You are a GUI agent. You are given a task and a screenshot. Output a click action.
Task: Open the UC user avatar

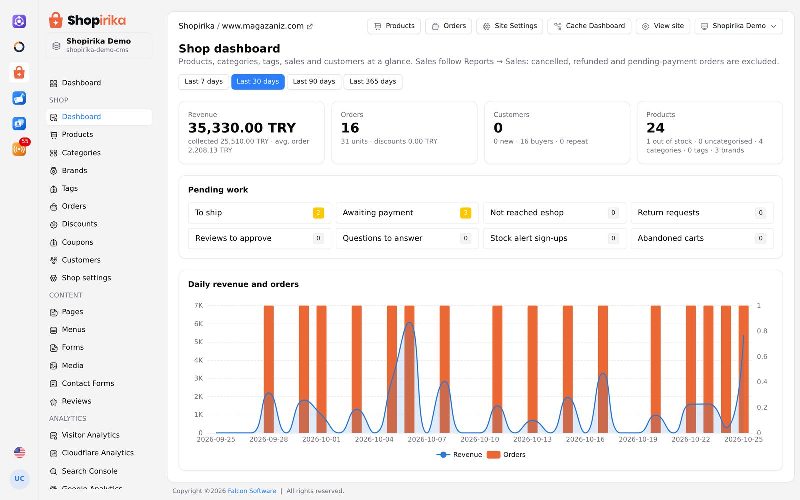point(19,479)
